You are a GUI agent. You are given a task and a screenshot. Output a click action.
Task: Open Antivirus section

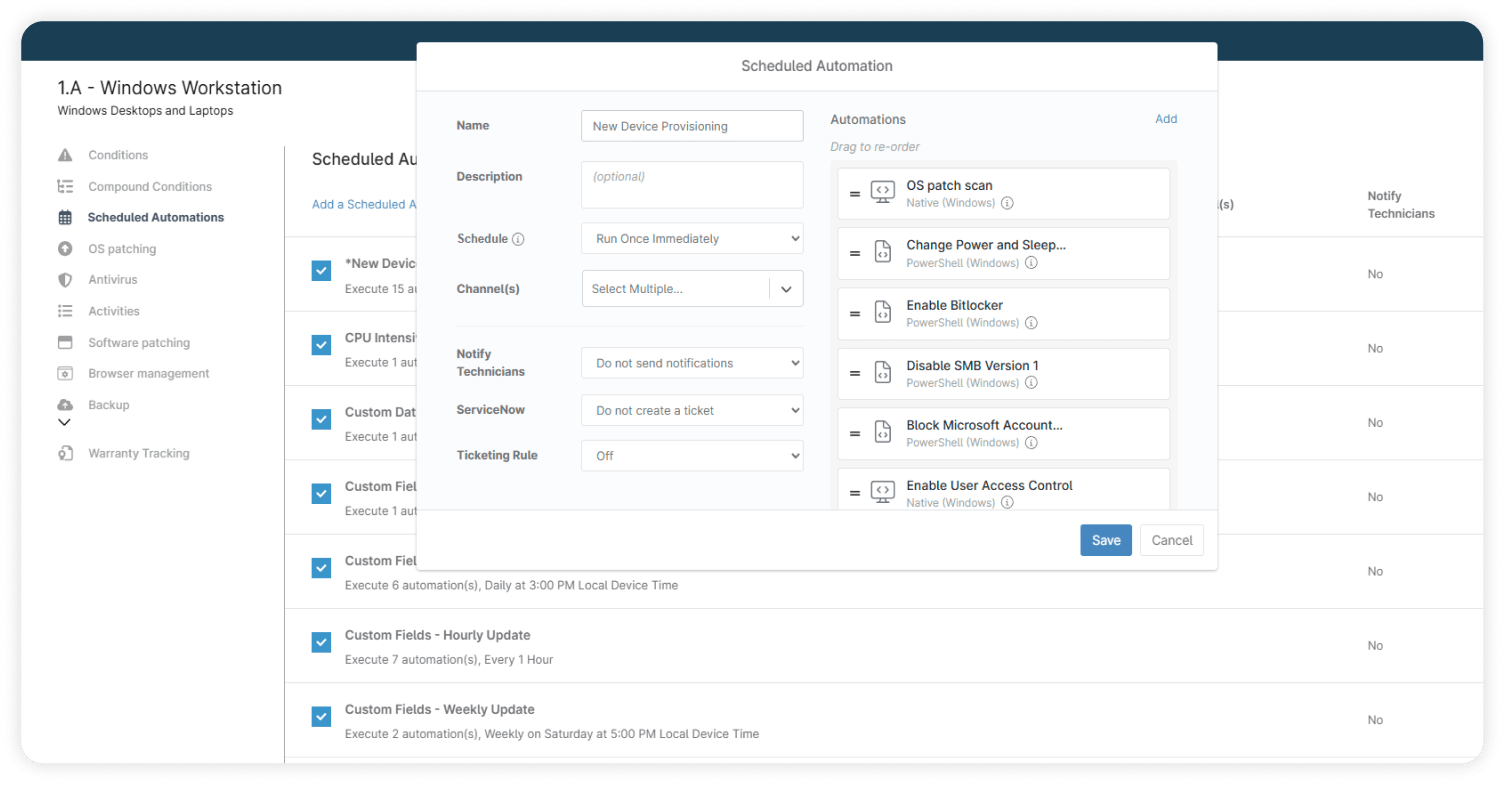[113, 280]
